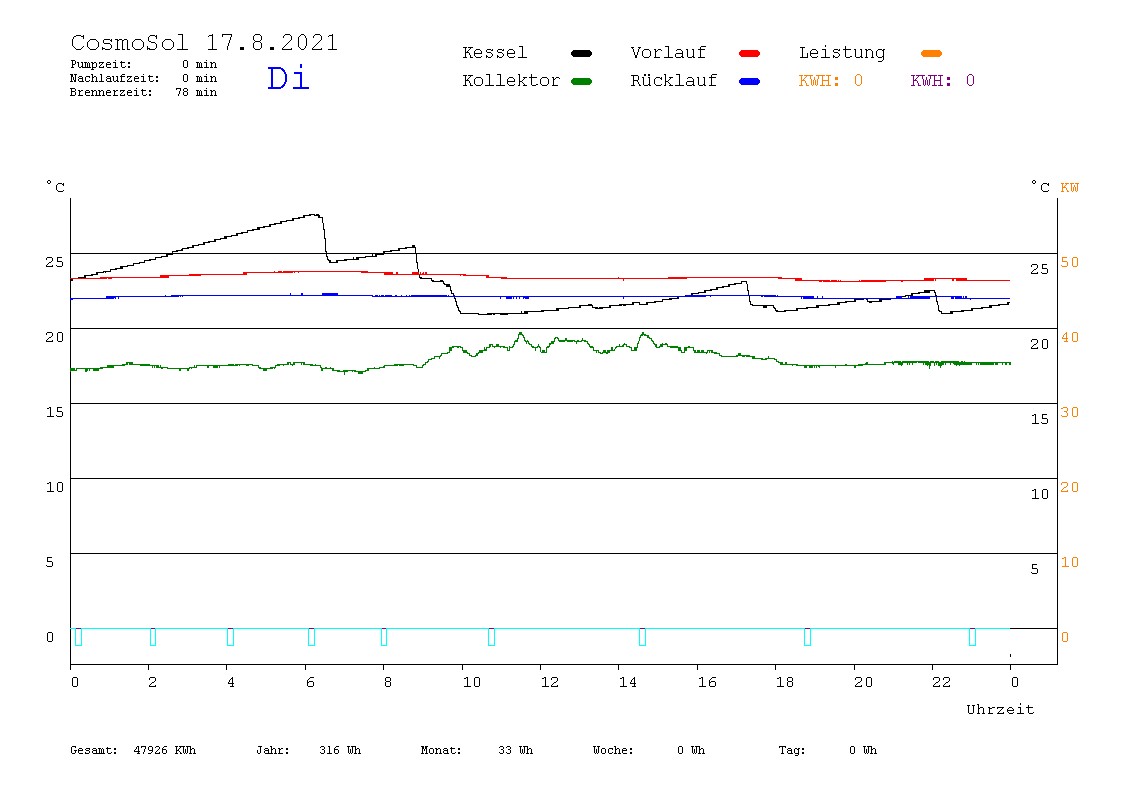Click the "Gesamt:" footer label
This screenshot has width=1148, height=812.
[94, 750]
